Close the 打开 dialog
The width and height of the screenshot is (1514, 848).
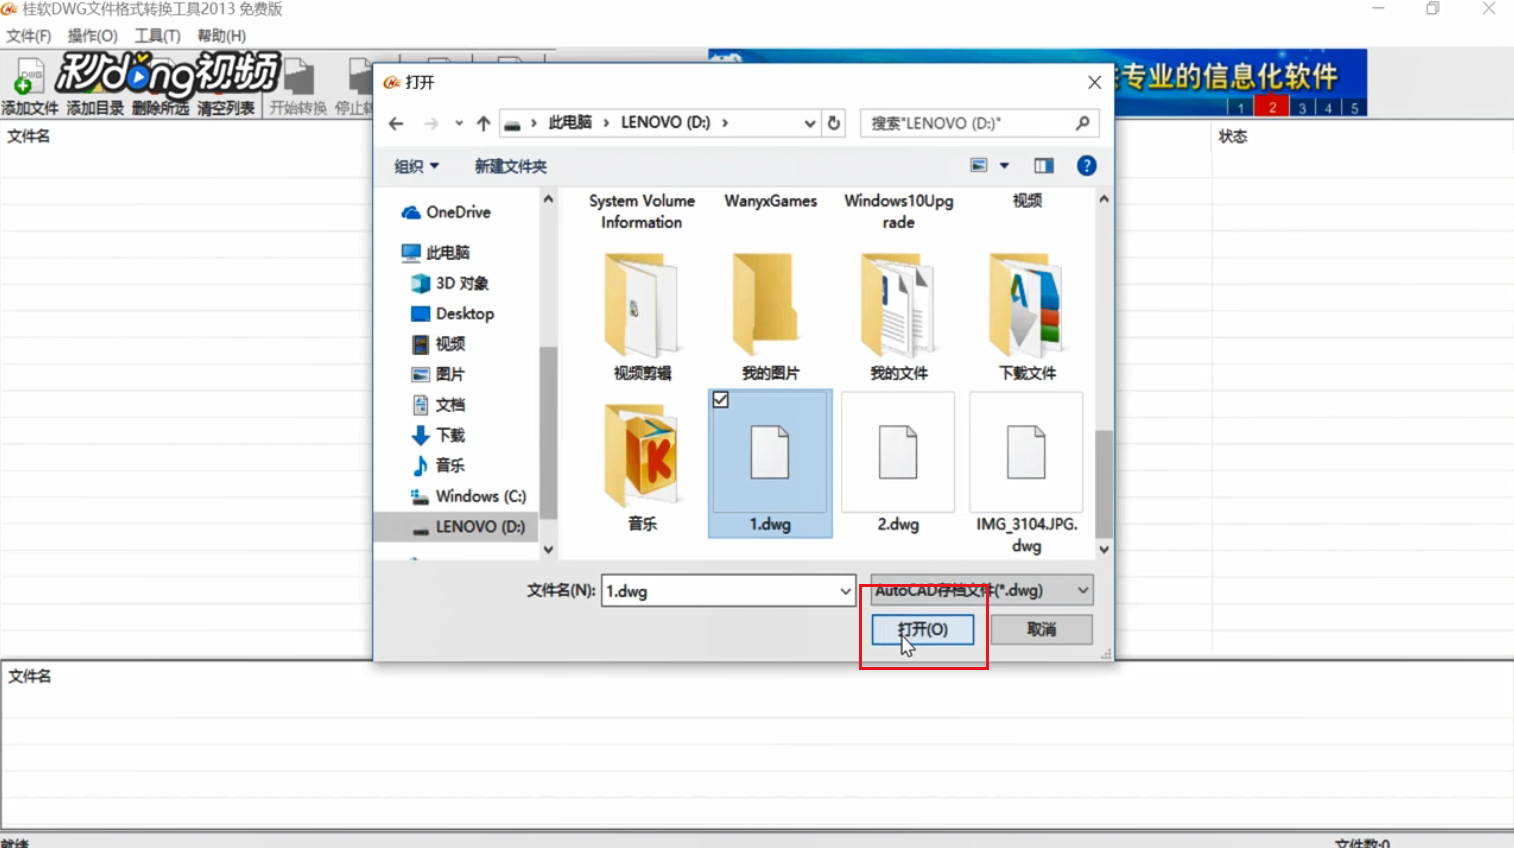click(1094, 82)
